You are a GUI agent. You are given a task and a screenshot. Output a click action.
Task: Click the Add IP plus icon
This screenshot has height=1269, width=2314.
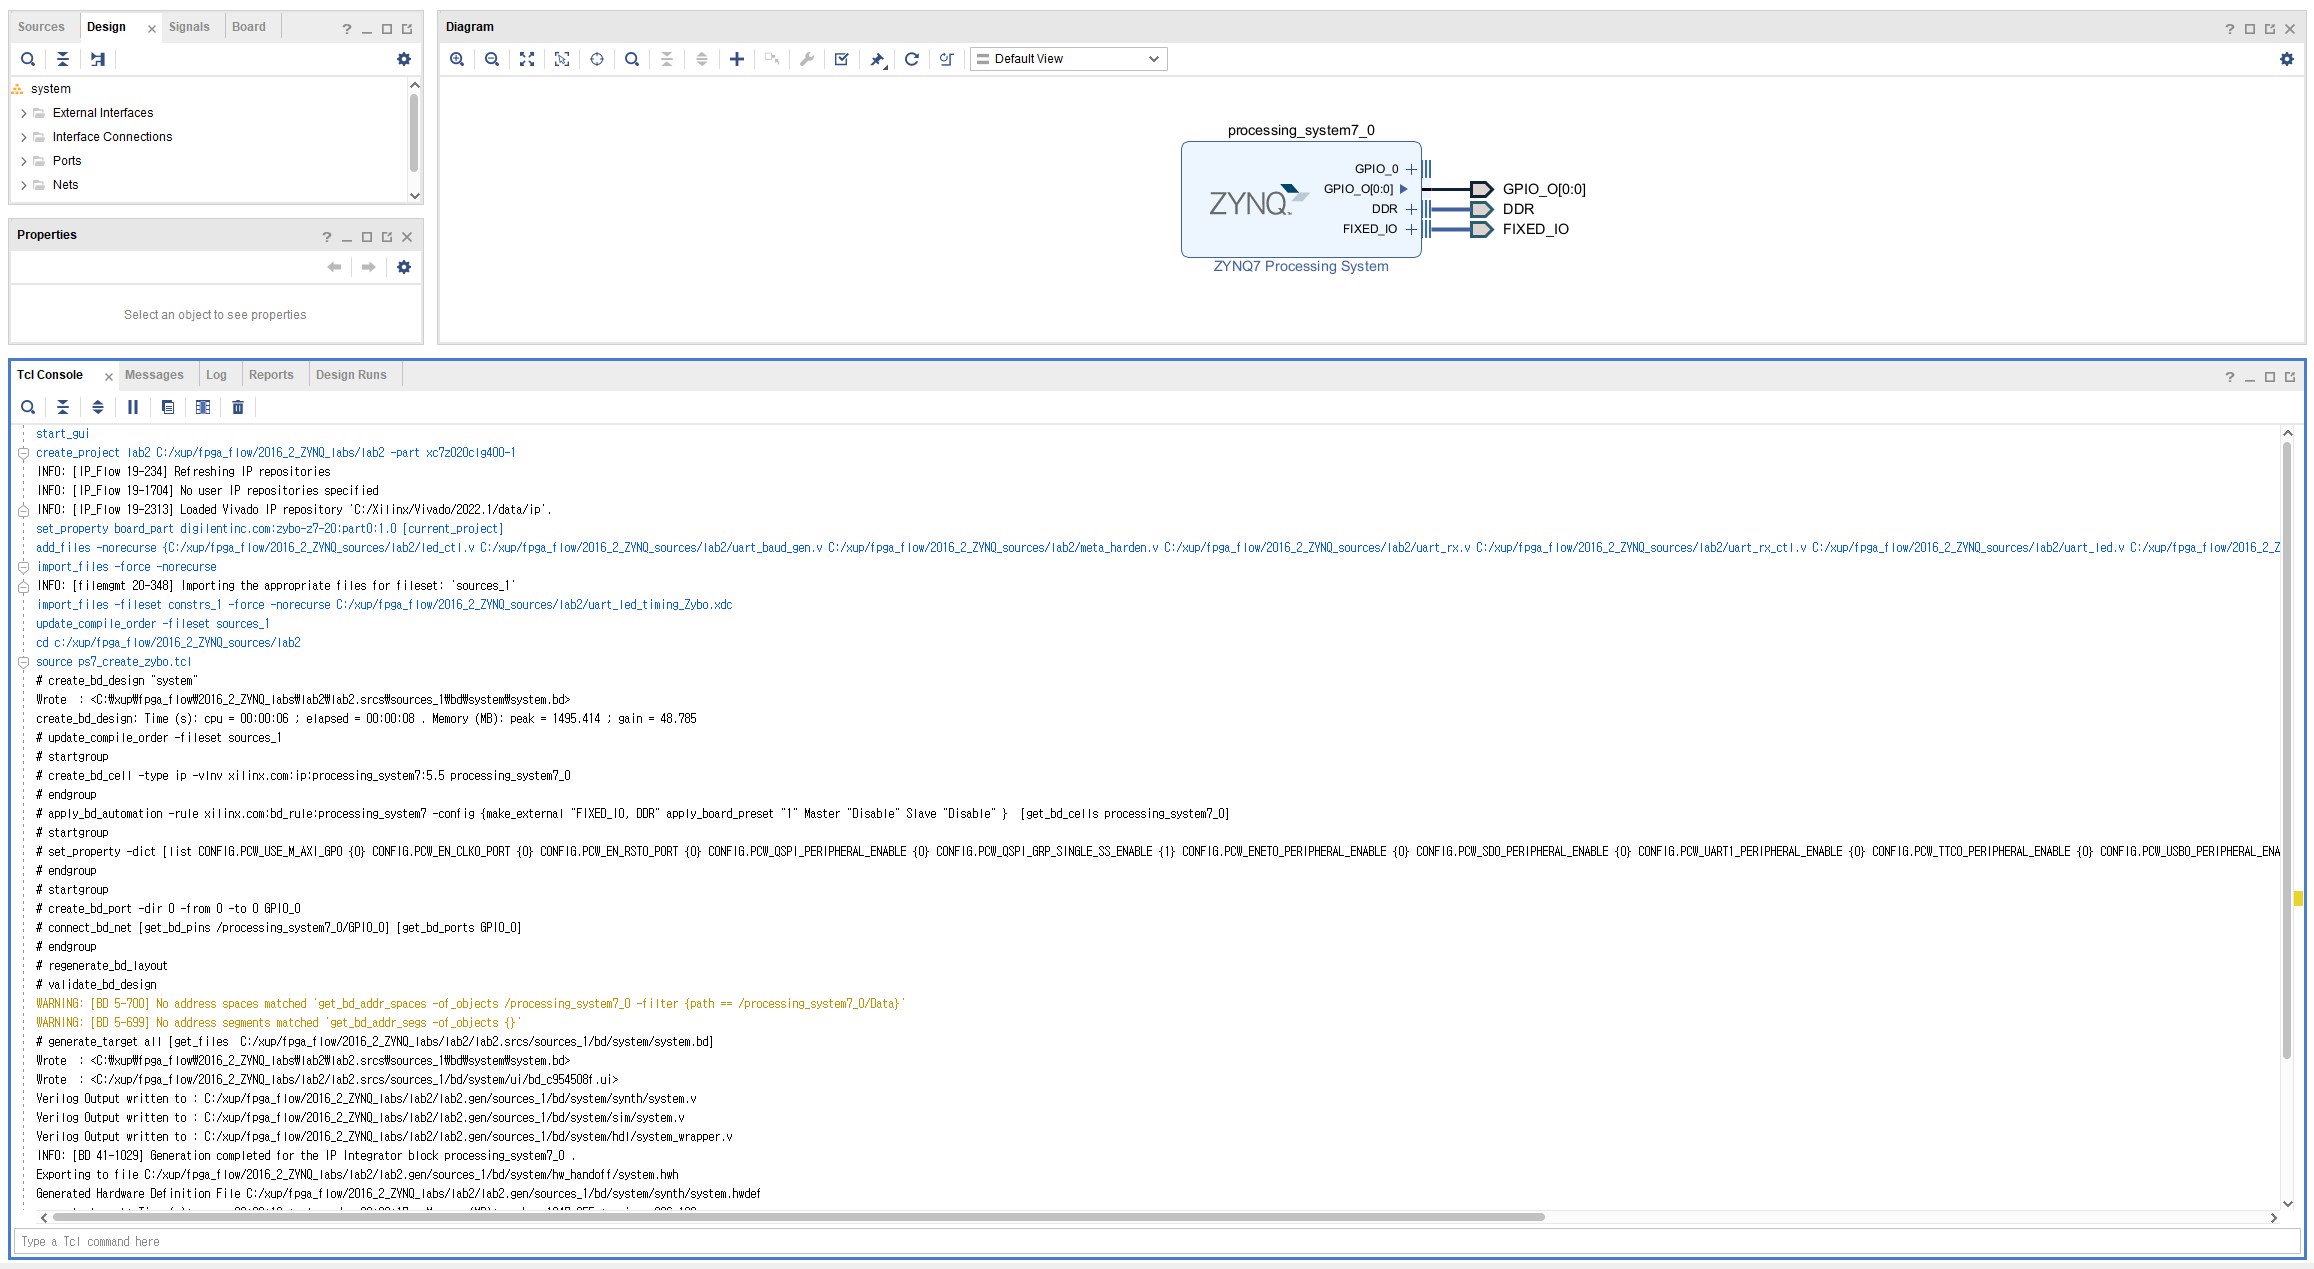(x=737, y=59)
